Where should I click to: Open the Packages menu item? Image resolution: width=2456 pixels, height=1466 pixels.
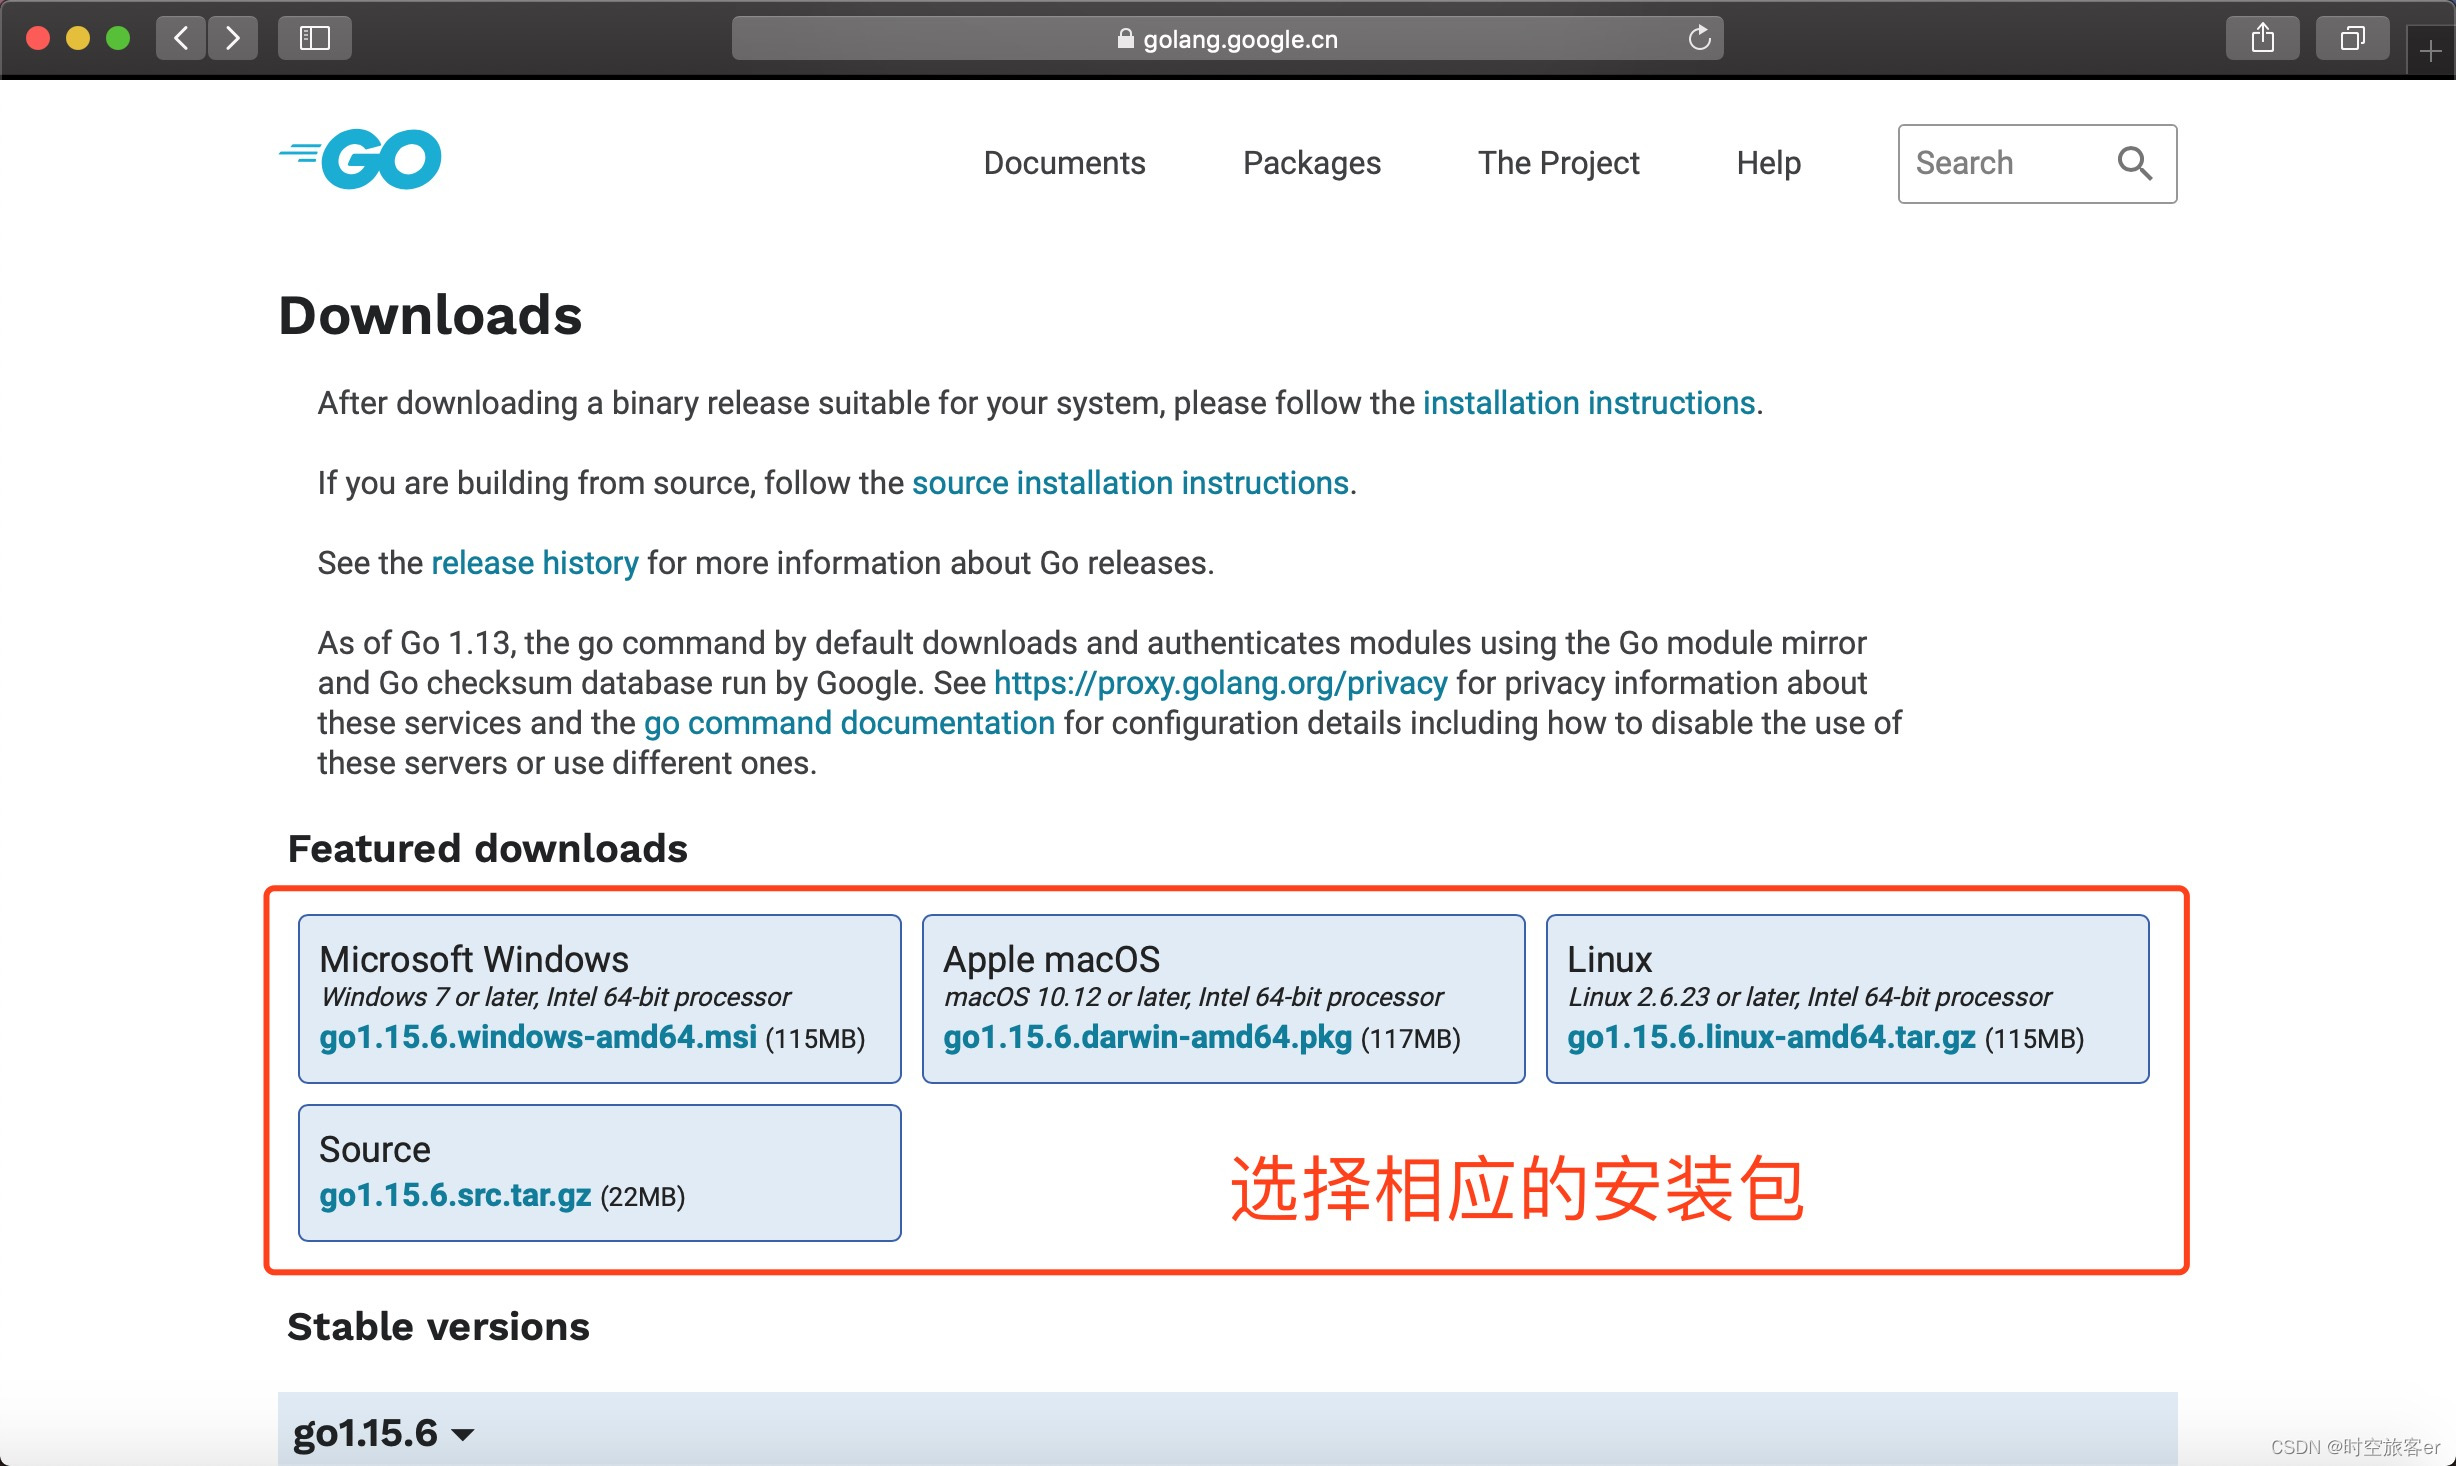[x=1311, y=163]
